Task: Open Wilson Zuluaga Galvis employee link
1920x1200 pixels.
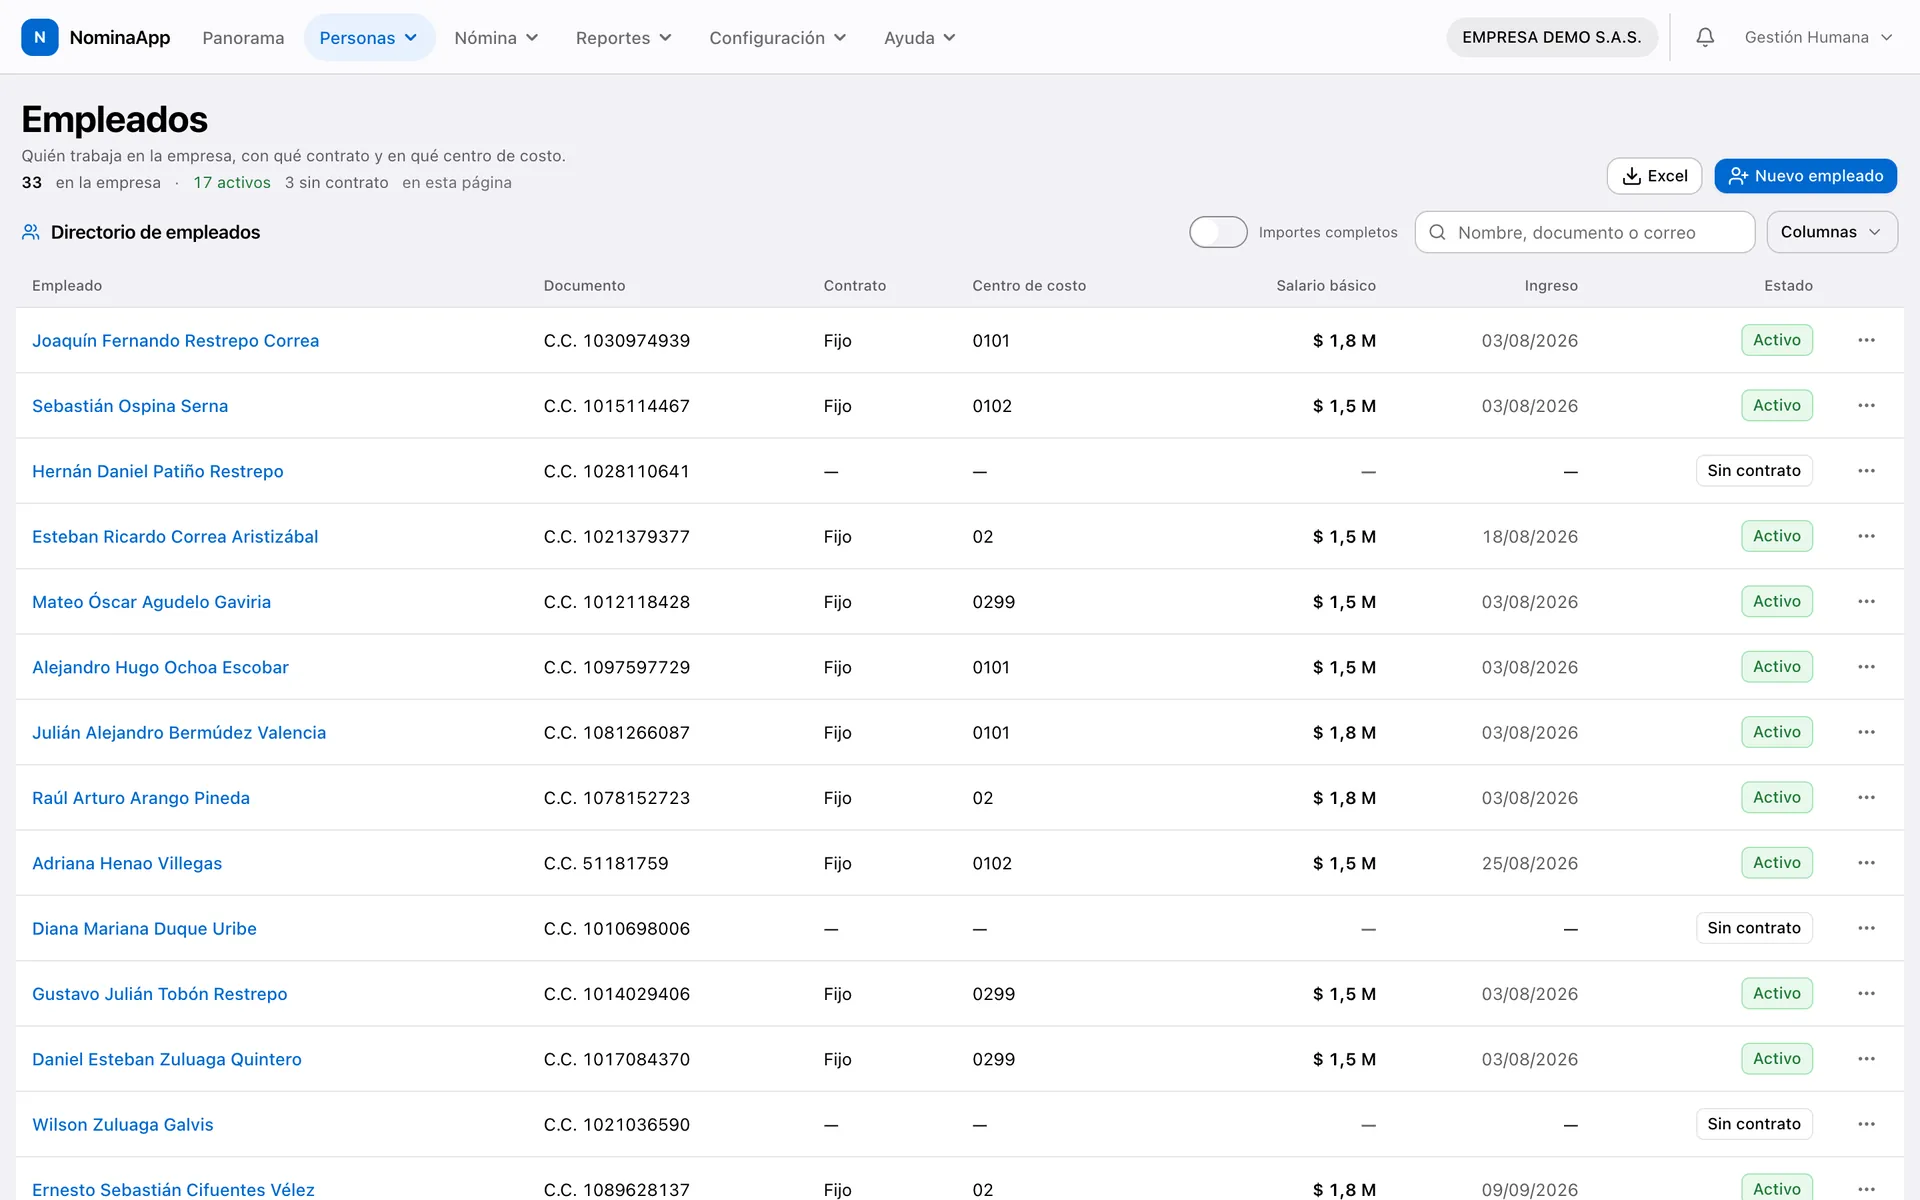Action: click(123, 1124)
